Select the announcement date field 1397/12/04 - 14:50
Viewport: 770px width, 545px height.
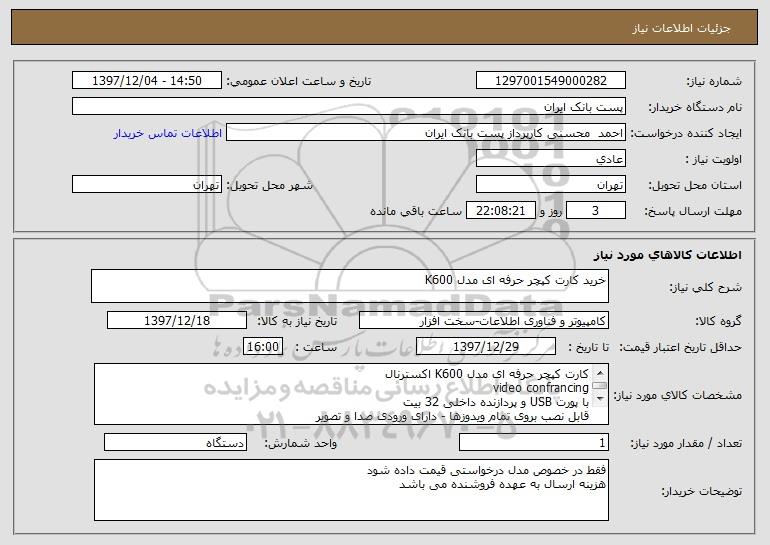[147, 81]
